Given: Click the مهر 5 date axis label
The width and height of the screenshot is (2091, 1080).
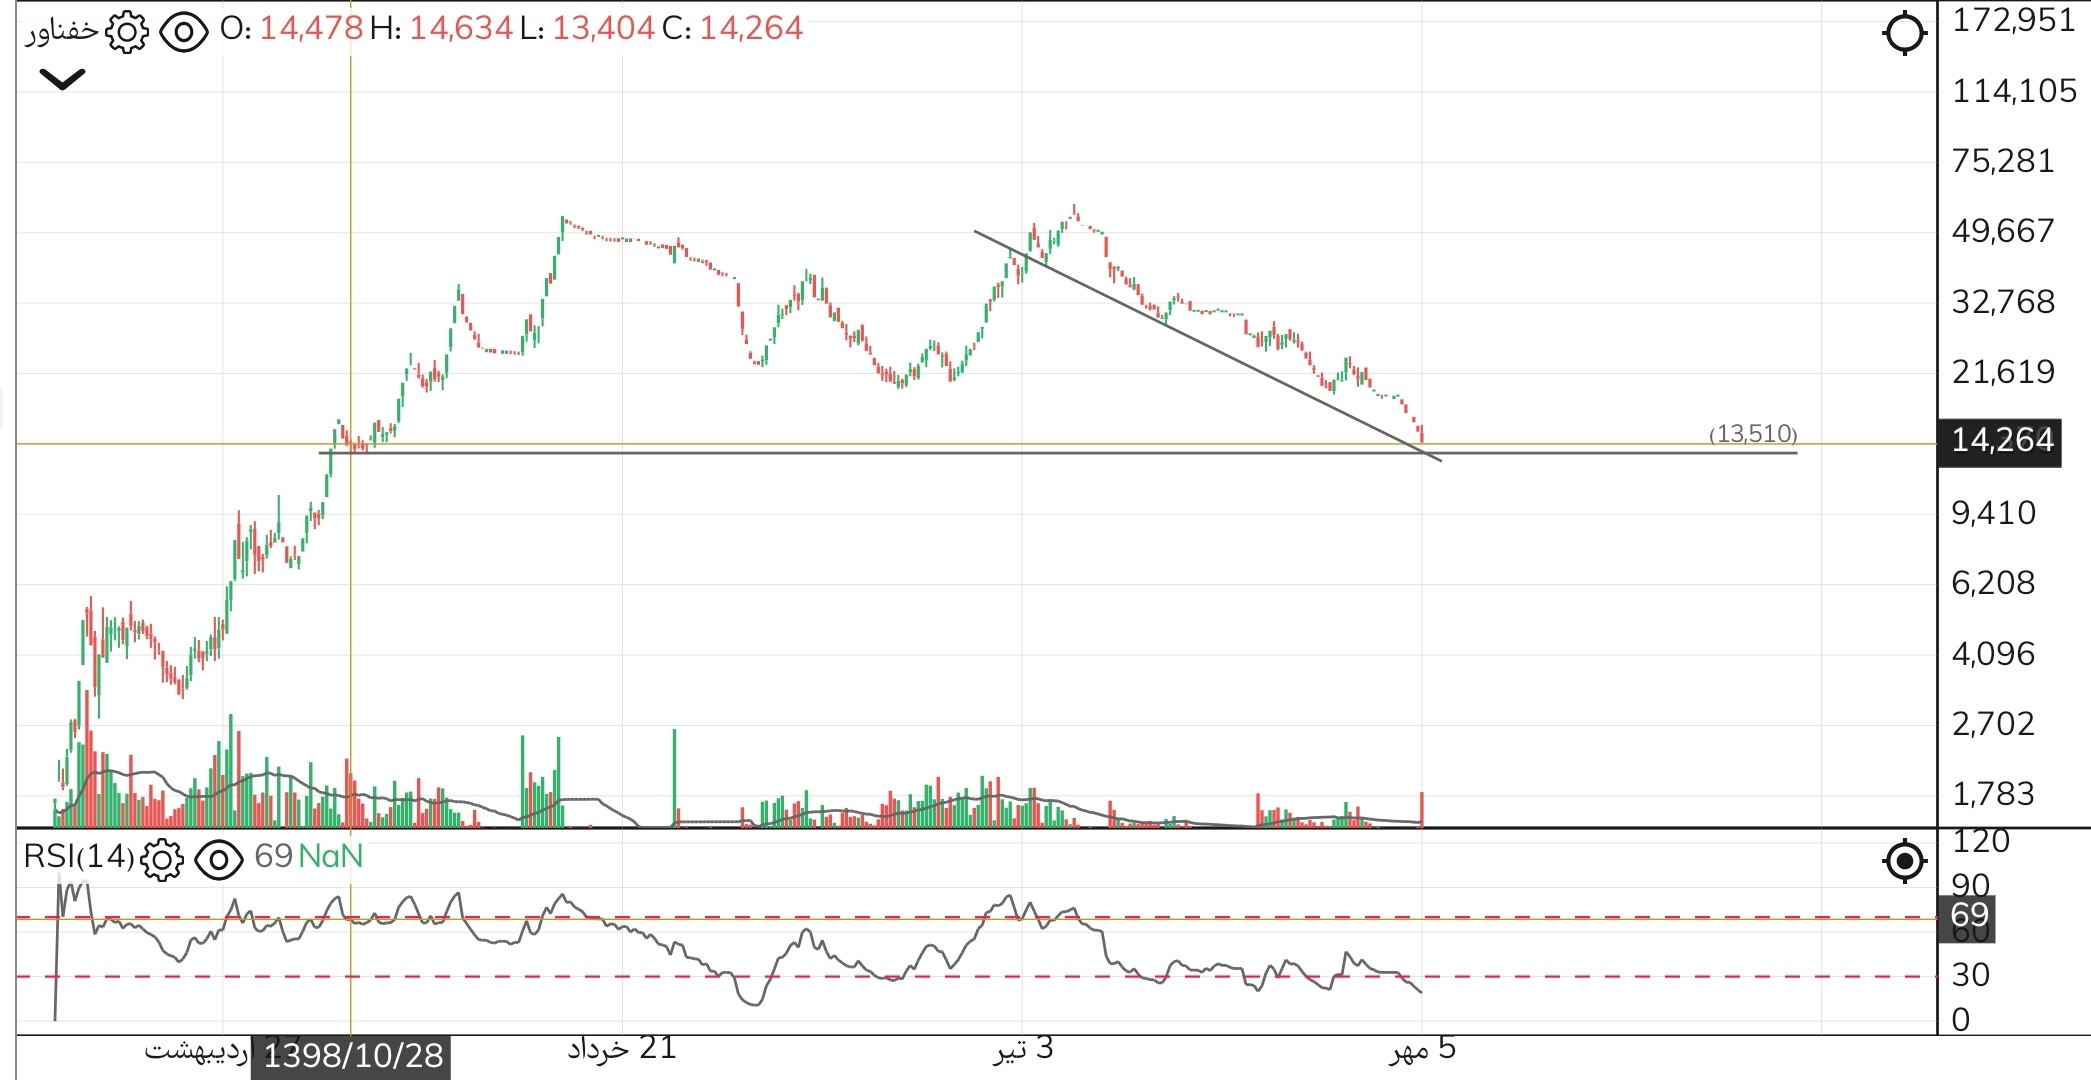Looking at the screenshot, I should (1422, 1048).
